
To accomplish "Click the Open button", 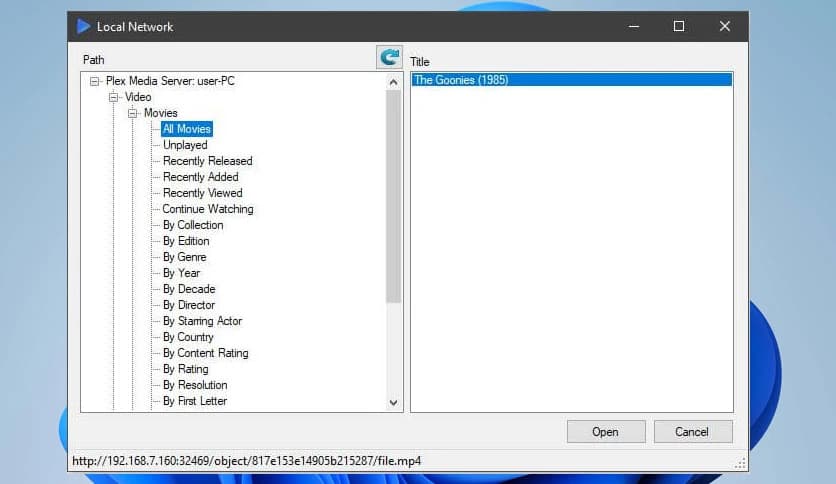I will point(606,432).
